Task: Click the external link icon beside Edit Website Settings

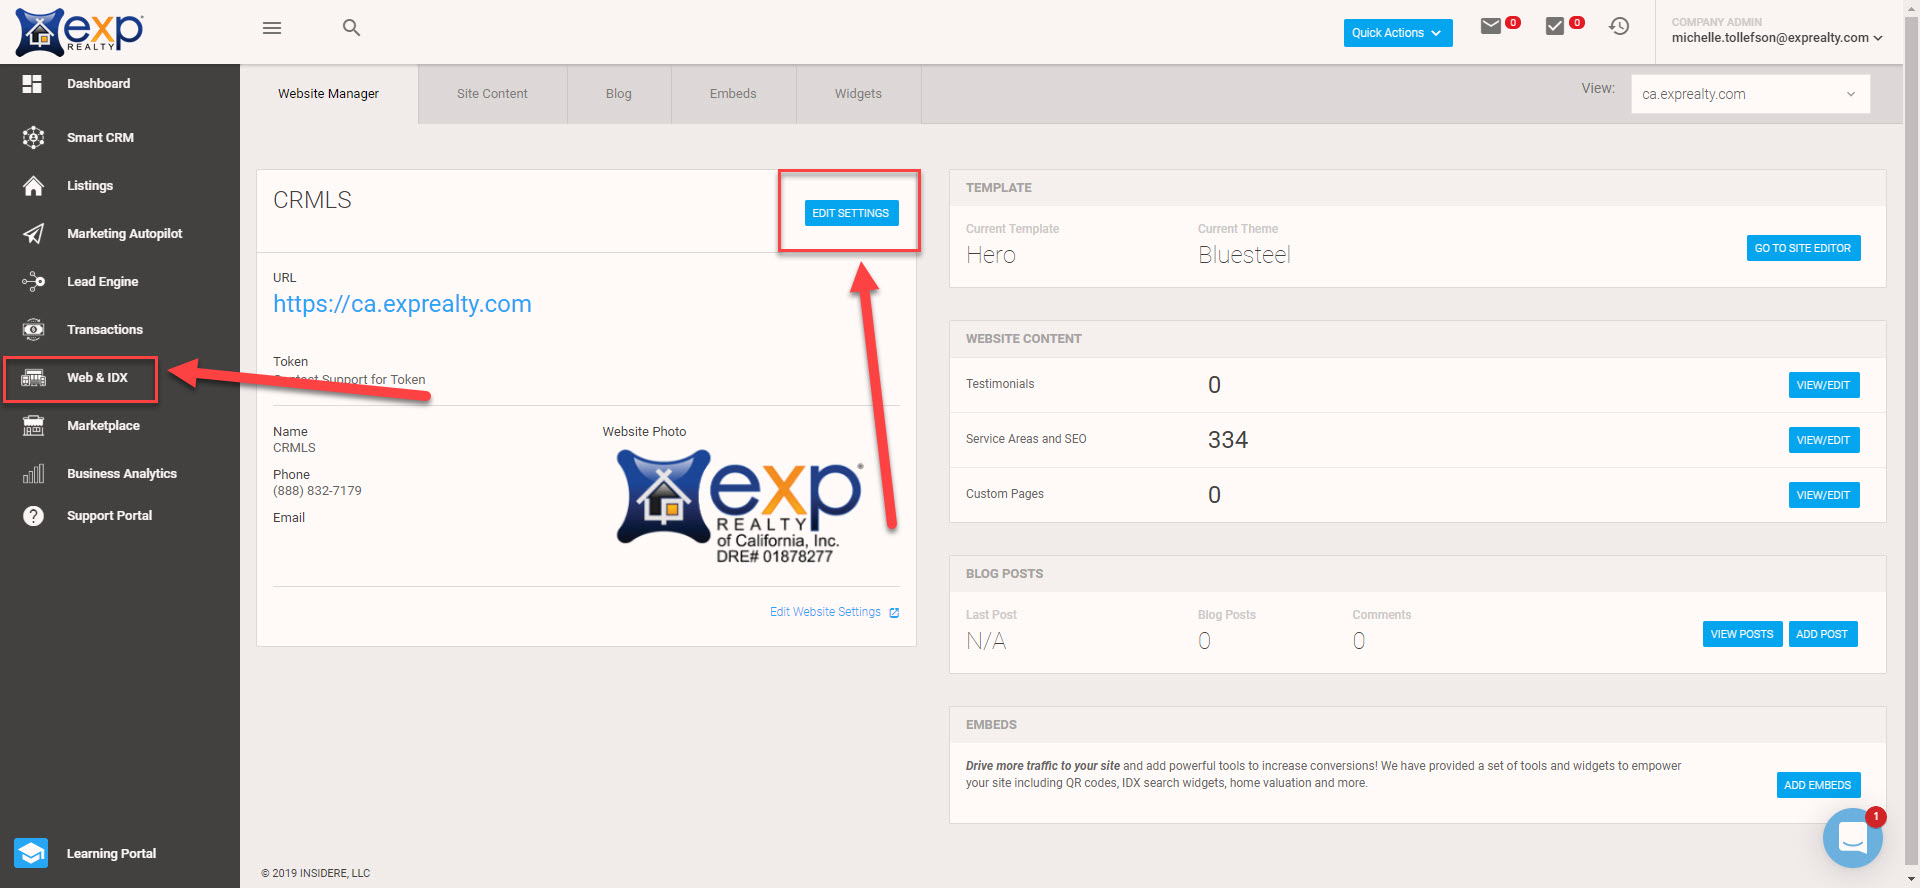Action: click(894, 613)
